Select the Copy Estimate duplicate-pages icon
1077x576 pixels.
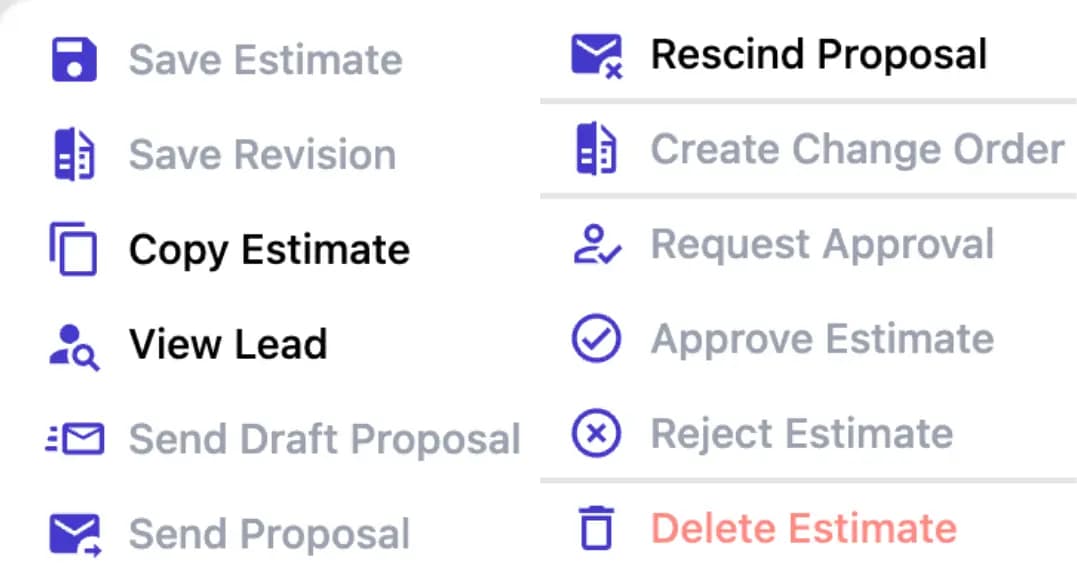(x=73, y=248)
